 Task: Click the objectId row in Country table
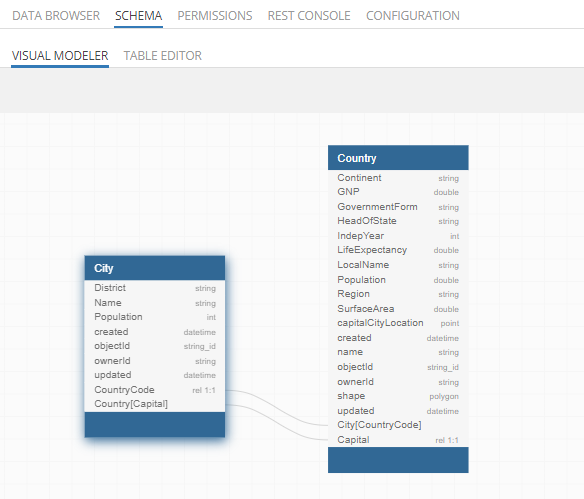tap(398, 367)
